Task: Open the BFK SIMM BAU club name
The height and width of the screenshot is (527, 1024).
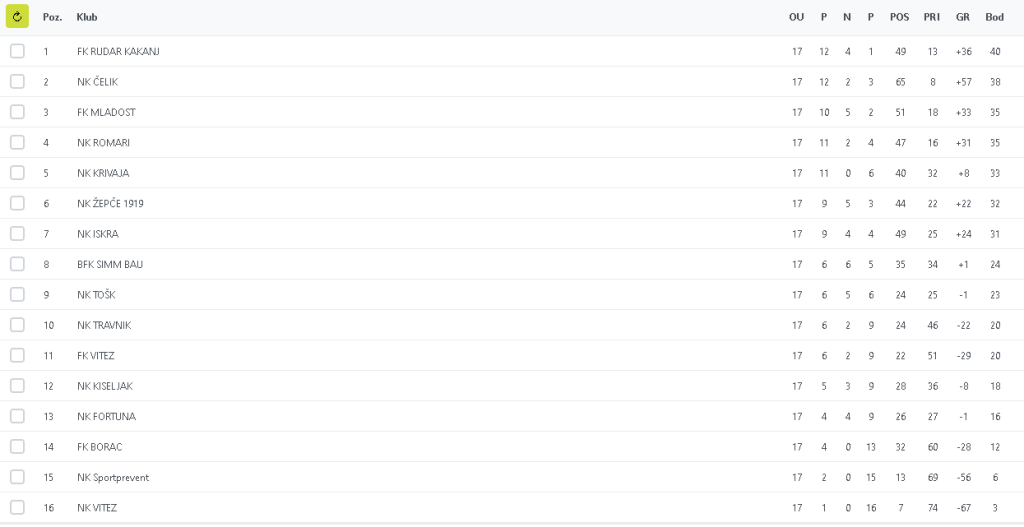Action: tap(110, 264)
